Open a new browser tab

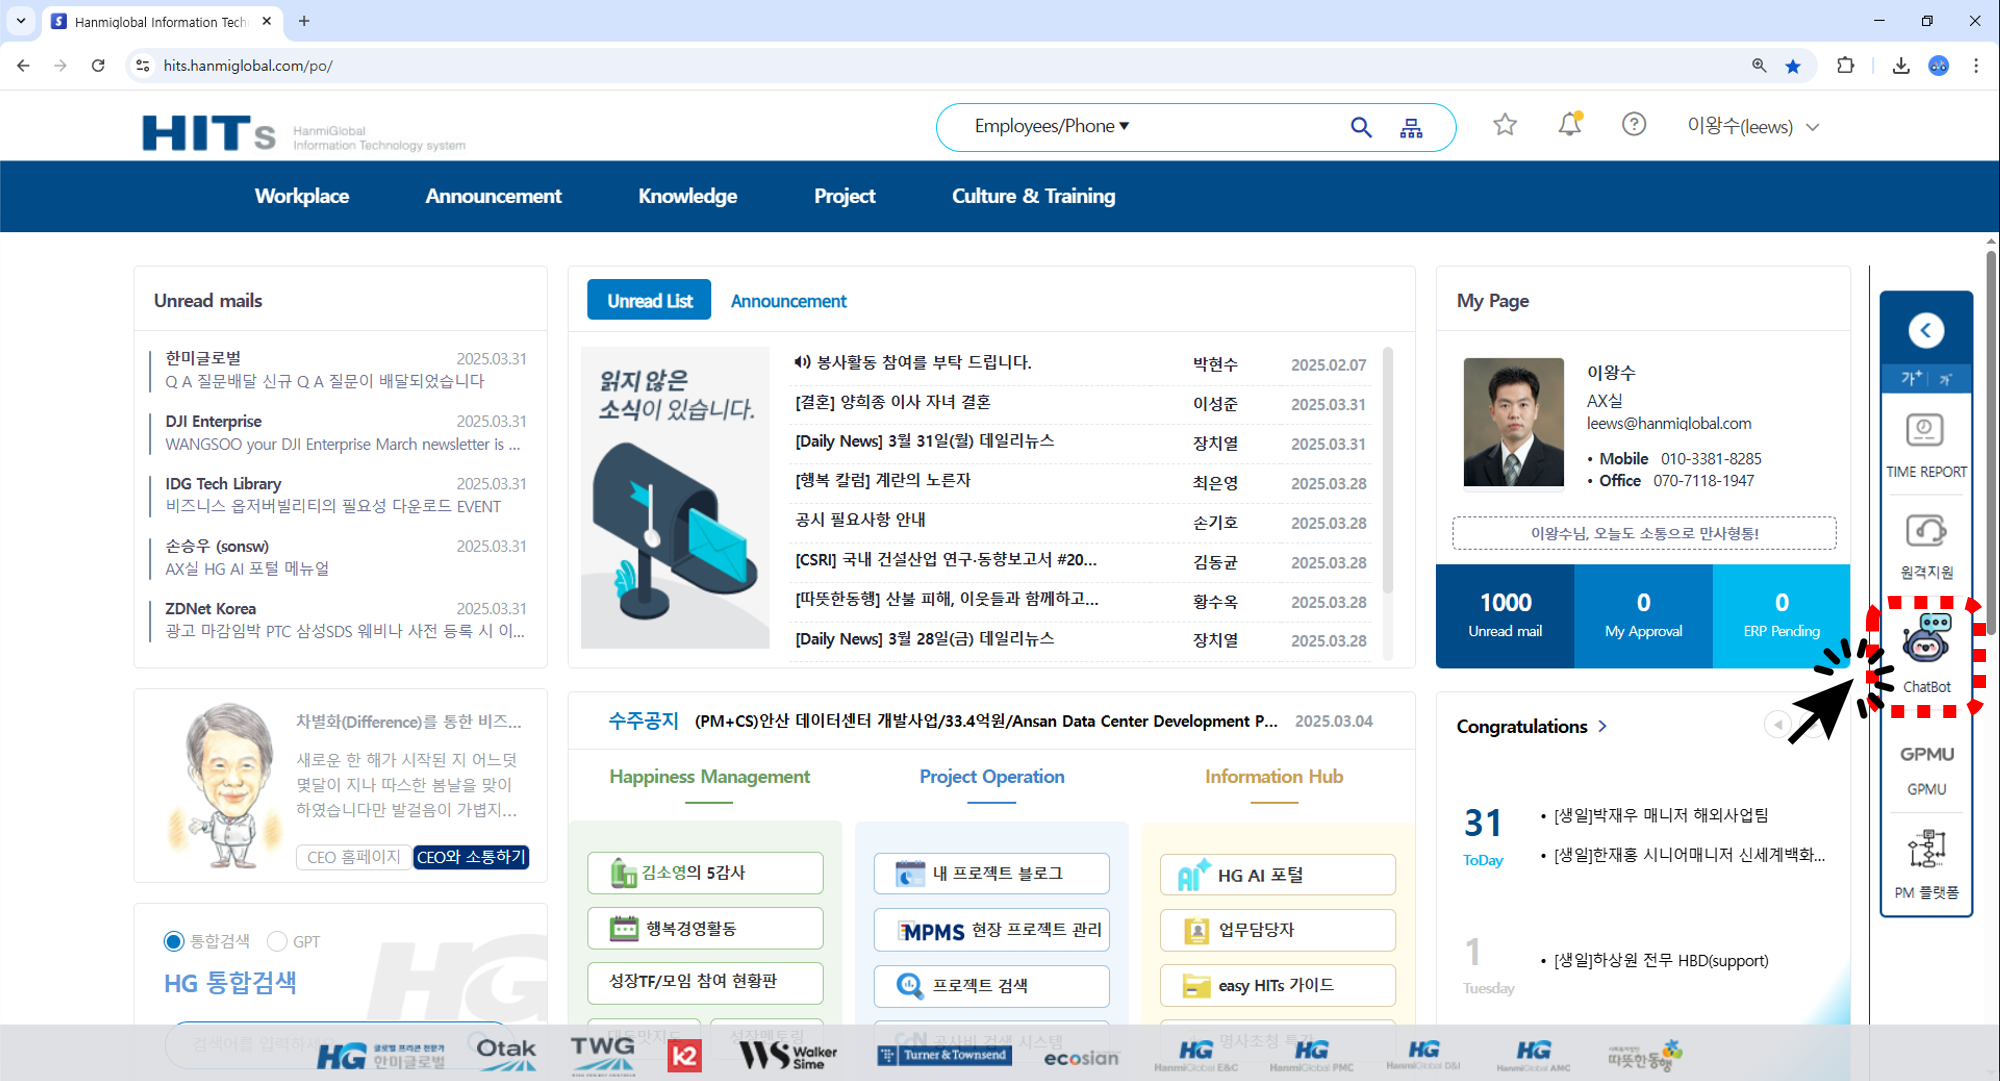304,21
